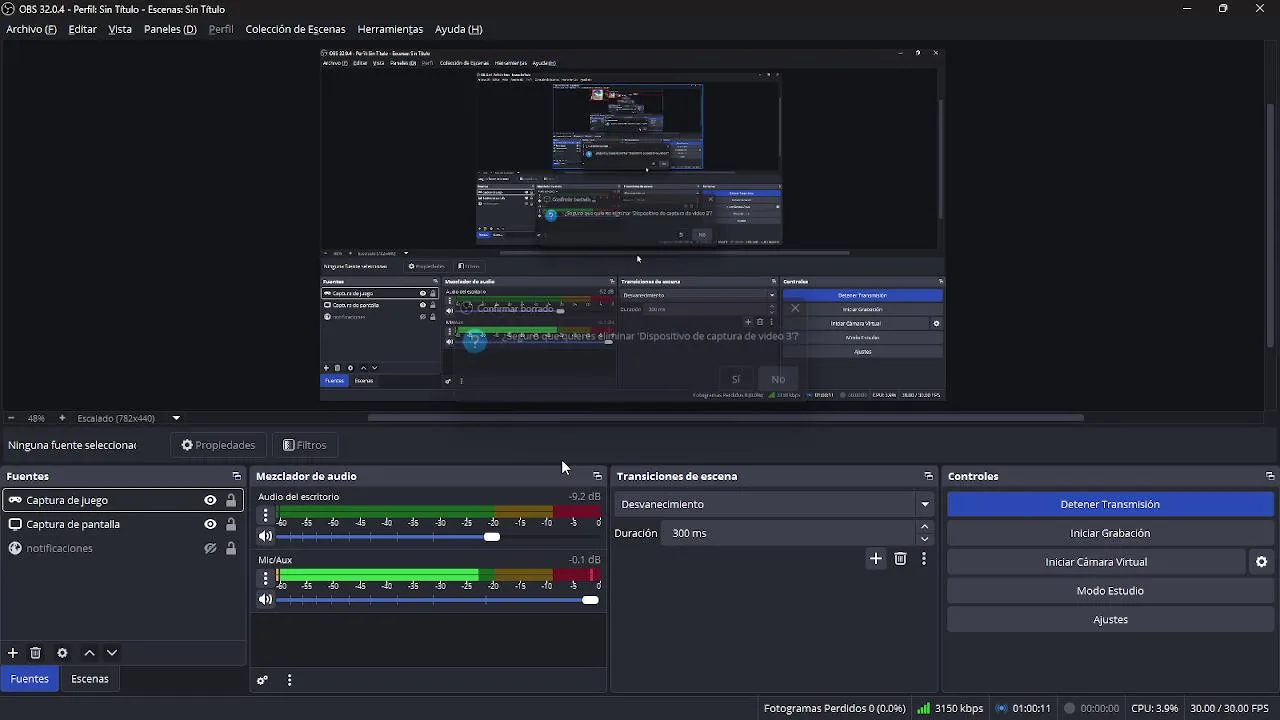Click Captura de pantalla monitor icon

[15, 524]
